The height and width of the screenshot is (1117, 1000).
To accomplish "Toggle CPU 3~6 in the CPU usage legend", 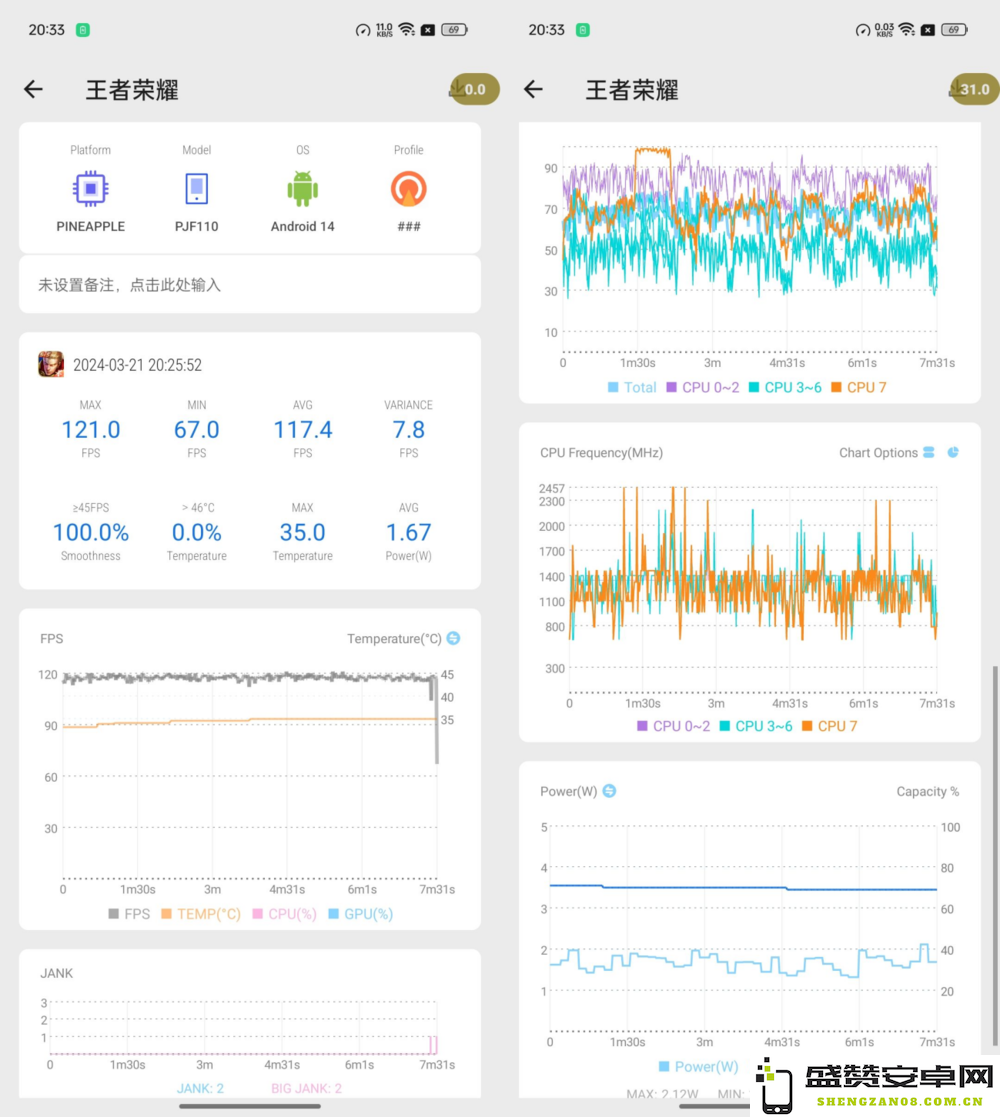I will click(x=786, y=388).
